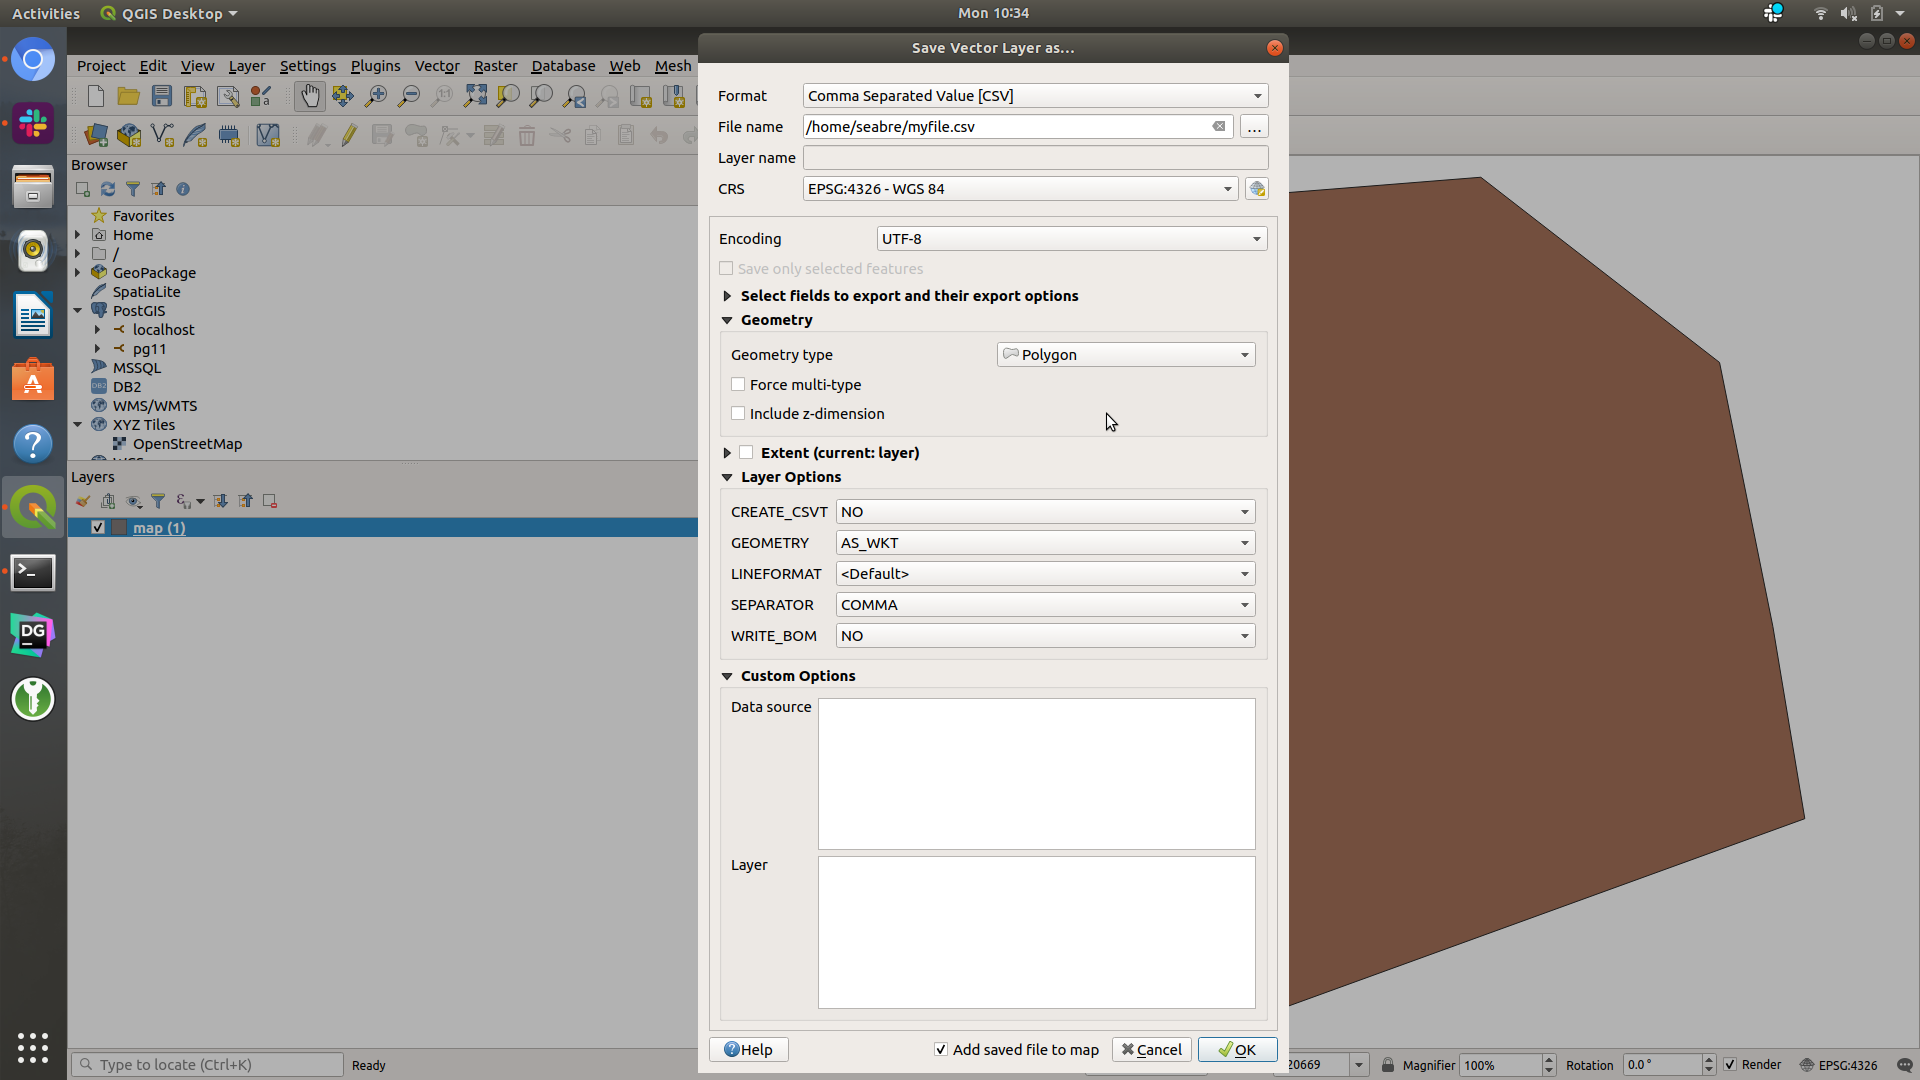Click the Select CRS globe button
Image resolution: width=1920 pixels, height=1080 pixels.
1257,189
